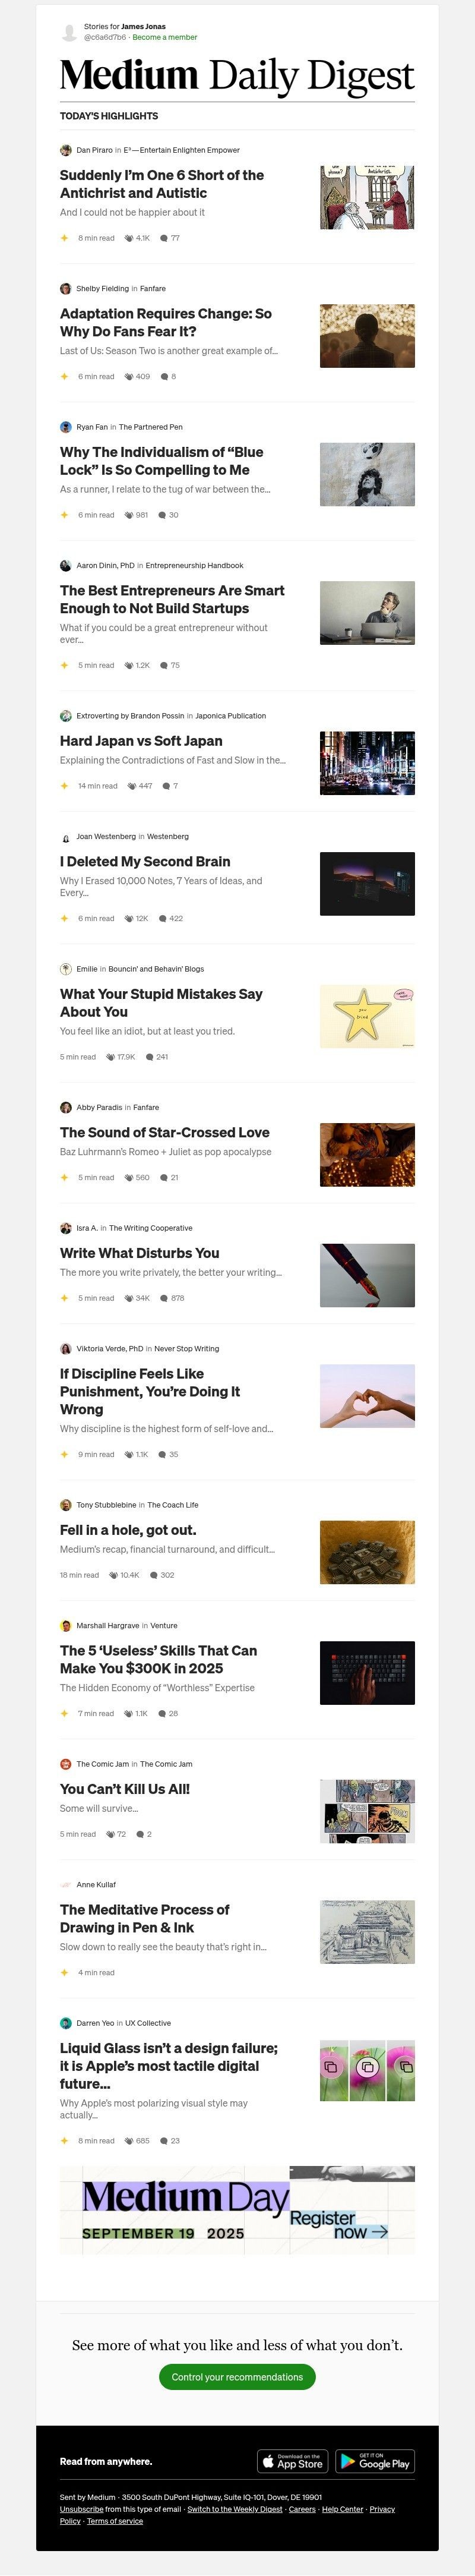Screen dimensions: 475x2576
Task: Open the Google Play download badge
Action: (375, 2461)
